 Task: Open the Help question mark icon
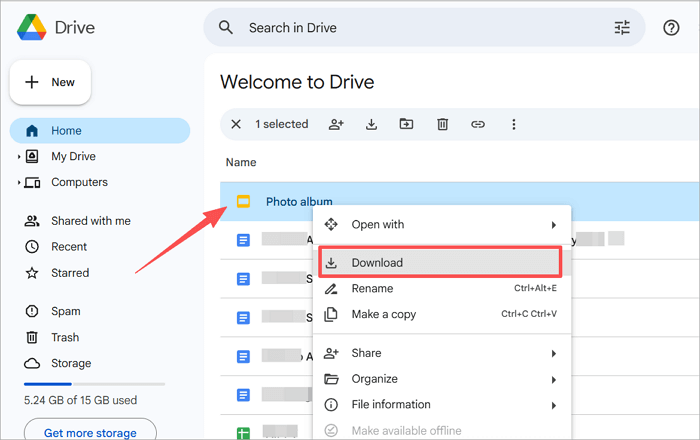[x=671, y=28]
